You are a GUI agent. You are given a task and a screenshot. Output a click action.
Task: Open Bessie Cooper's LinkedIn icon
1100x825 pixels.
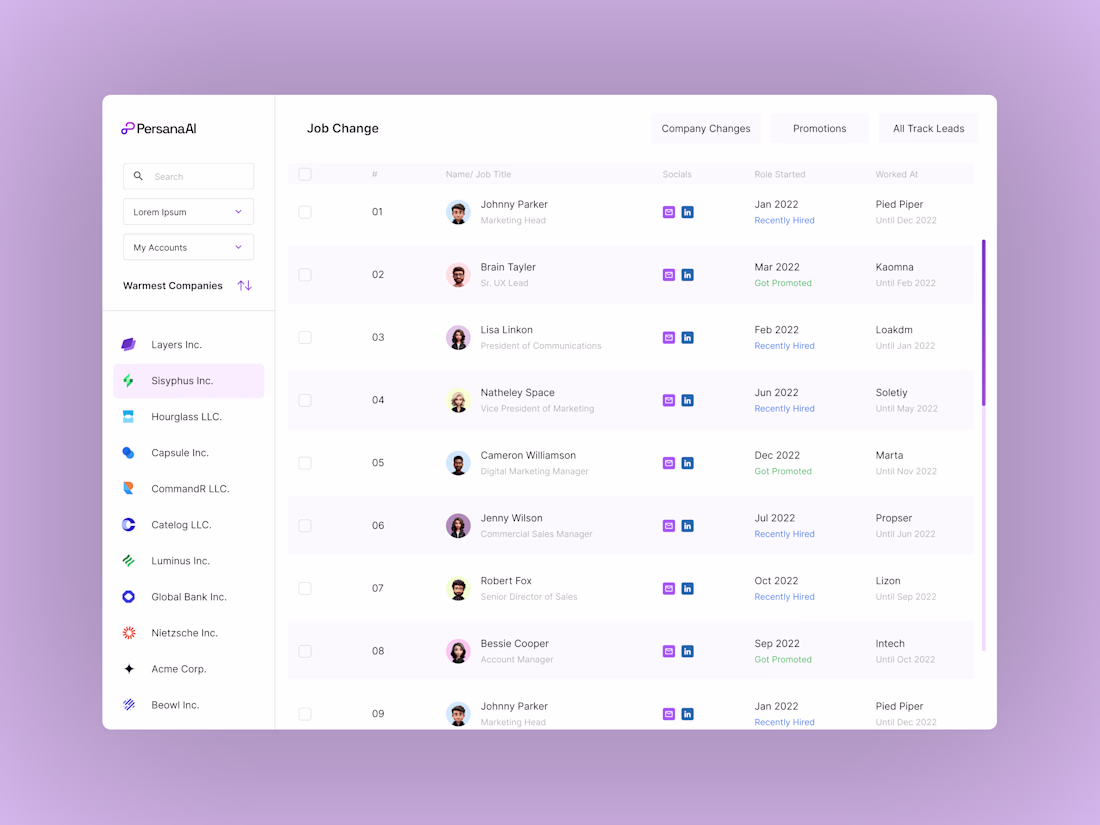coord(688,651)
